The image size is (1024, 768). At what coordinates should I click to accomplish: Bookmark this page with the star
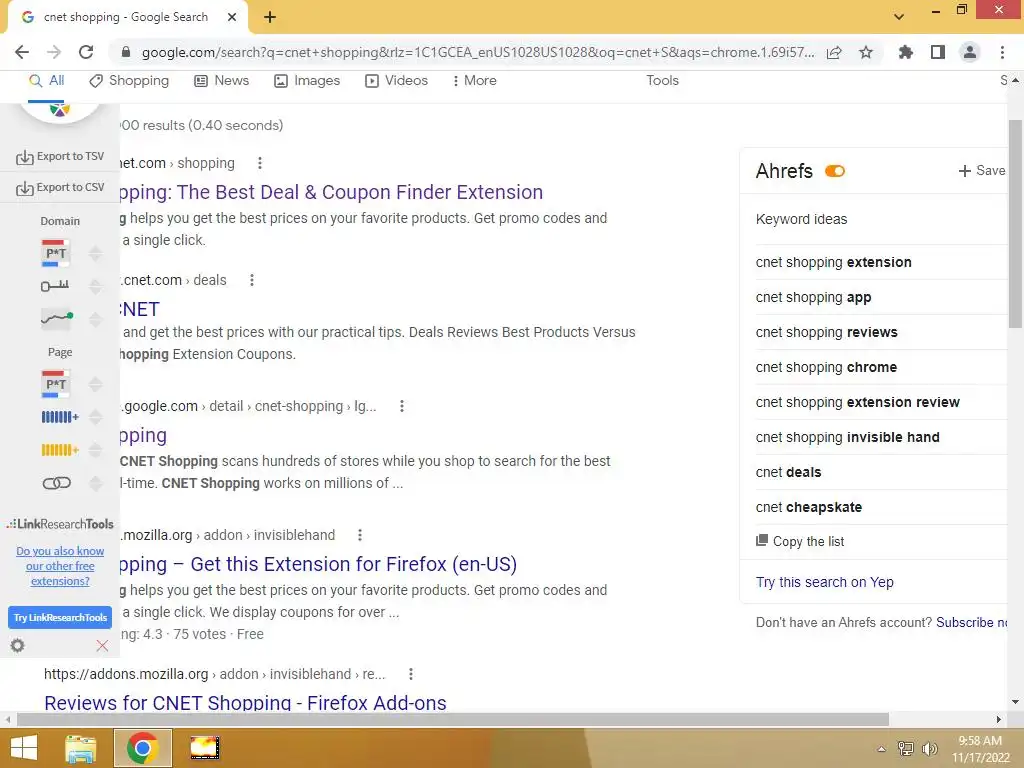(866, 52)
